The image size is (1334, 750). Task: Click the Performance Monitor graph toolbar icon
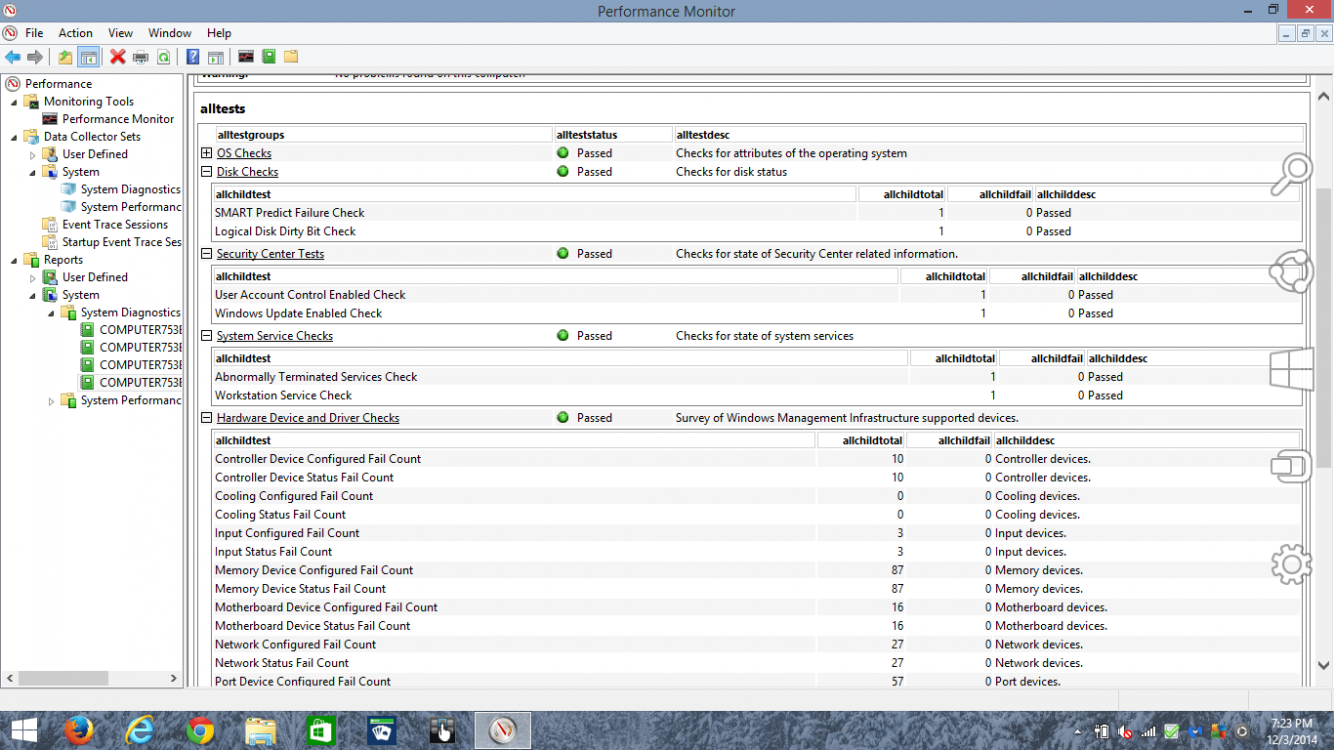[246, 57]
